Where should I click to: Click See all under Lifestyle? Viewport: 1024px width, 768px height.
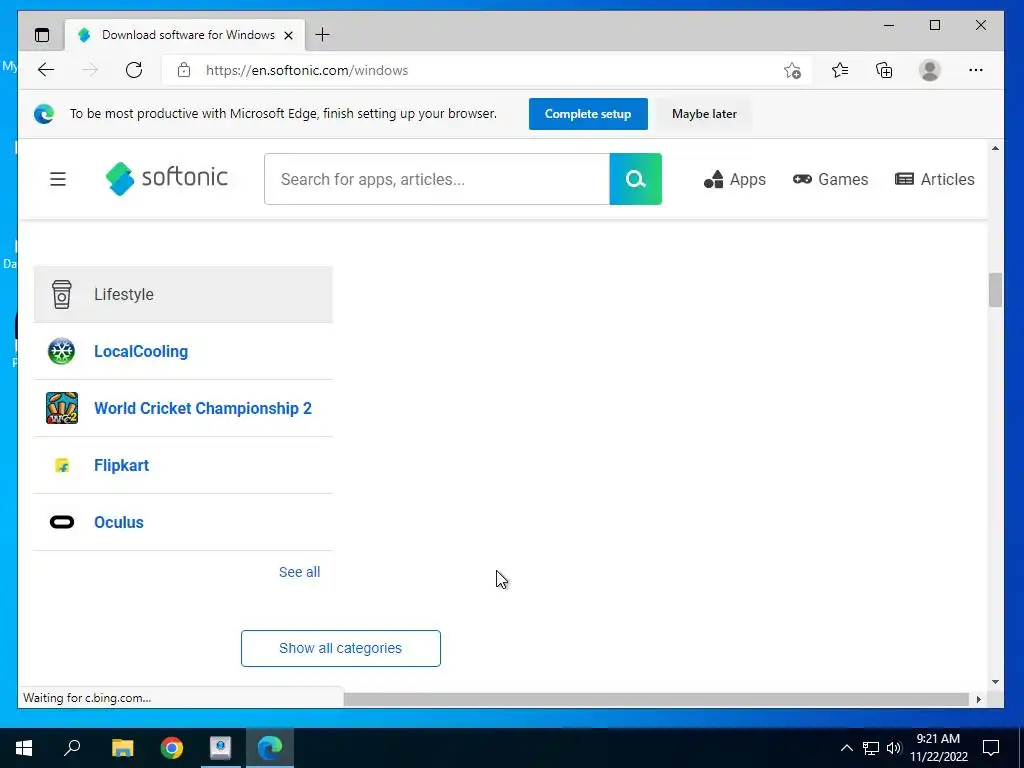click(x=299, y=572)
